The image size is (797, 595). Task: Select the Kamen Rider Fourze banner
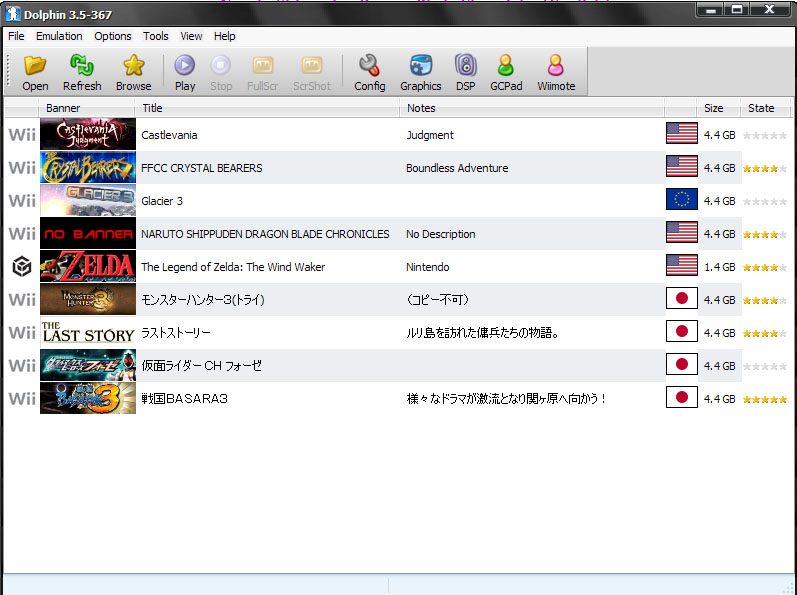pyautogui.click(x=88, y=365)
